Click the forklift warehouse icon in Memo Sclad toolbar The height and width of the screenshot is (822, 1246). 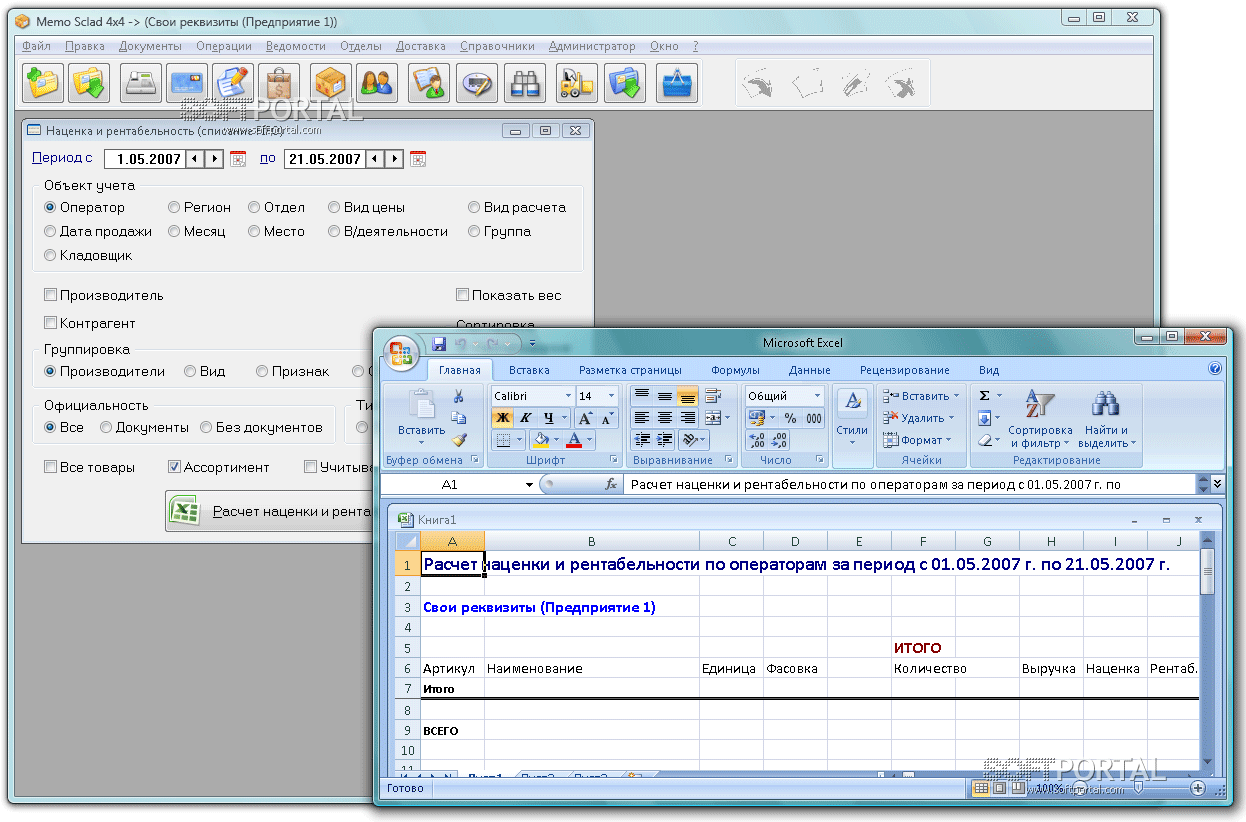(x=575, y=83)
